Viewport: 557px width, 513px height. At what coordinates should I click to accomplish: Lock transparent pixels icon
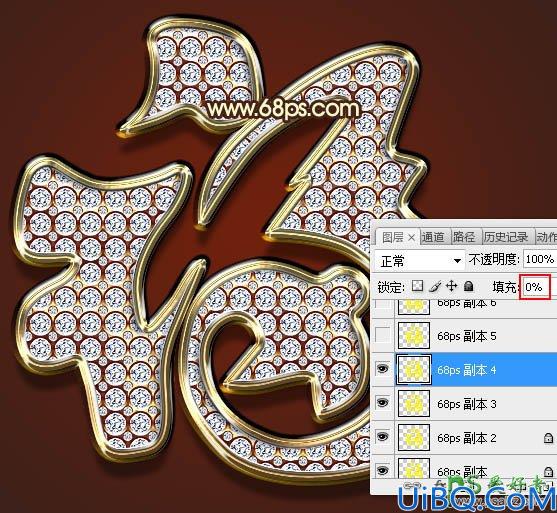[x=417, y=286]
